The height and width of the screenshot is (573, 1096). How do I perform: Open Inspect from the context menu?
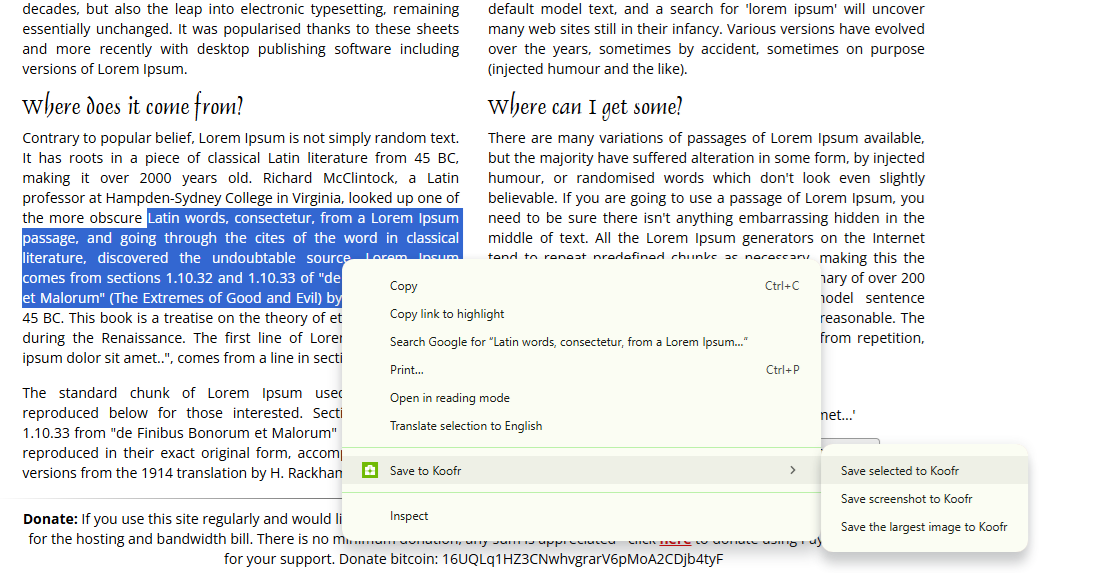coord(581,516)
